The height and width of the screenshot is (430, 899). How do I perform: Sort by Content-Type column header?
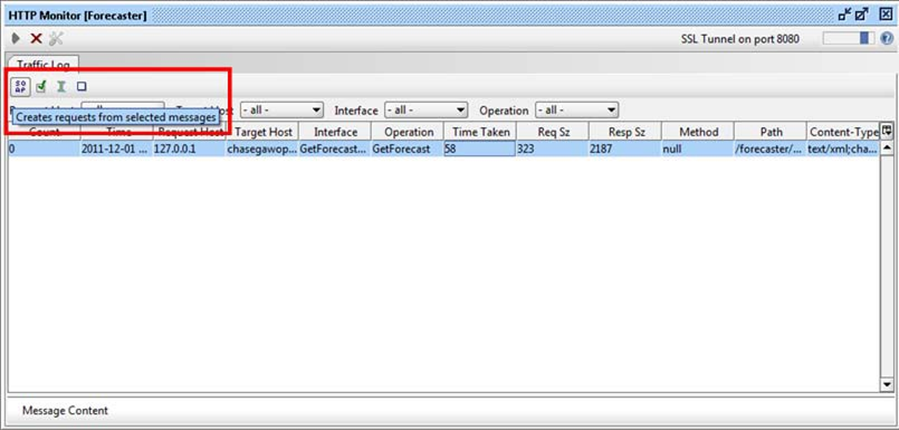tap(843, 132)
